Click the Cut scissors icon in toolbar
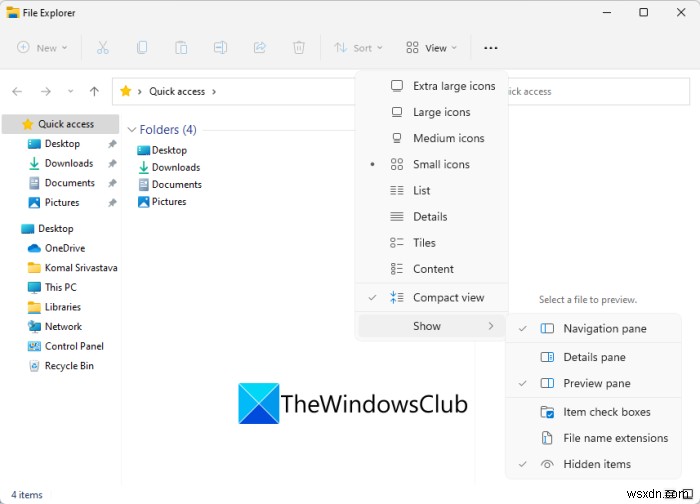Image resolution: width=700 pixels, height=504 pixels. coord(103,47)
